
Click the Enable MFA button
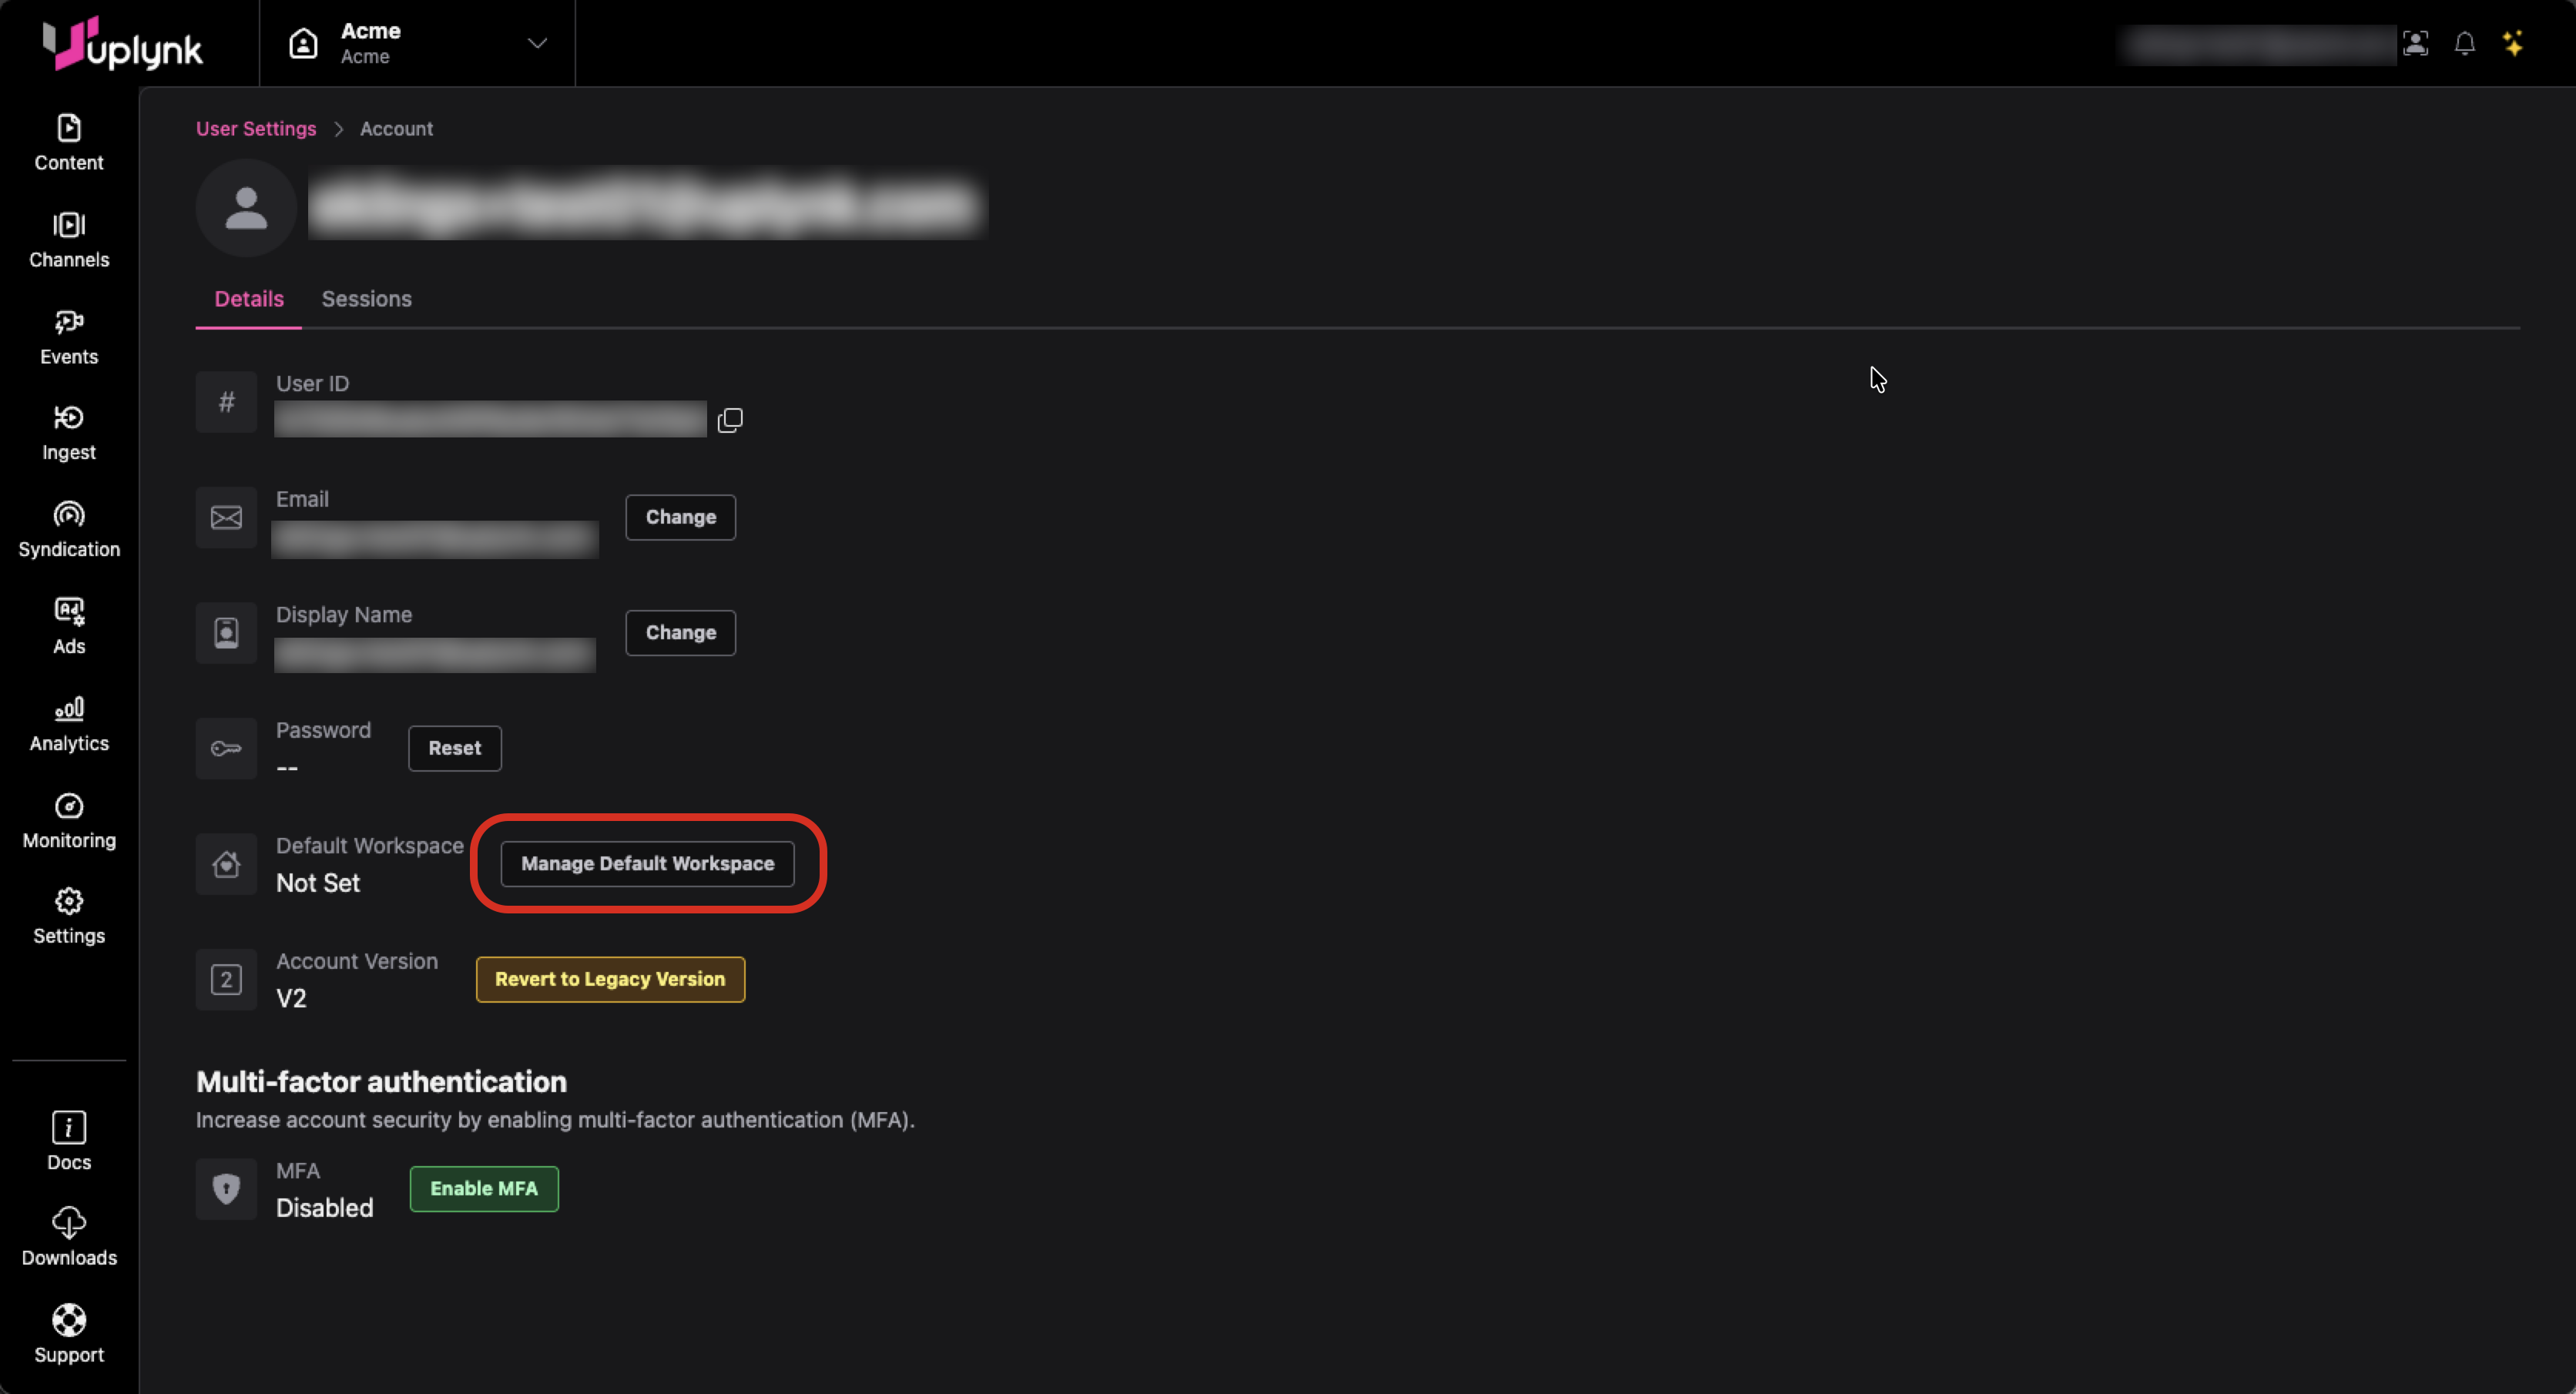483,1188
